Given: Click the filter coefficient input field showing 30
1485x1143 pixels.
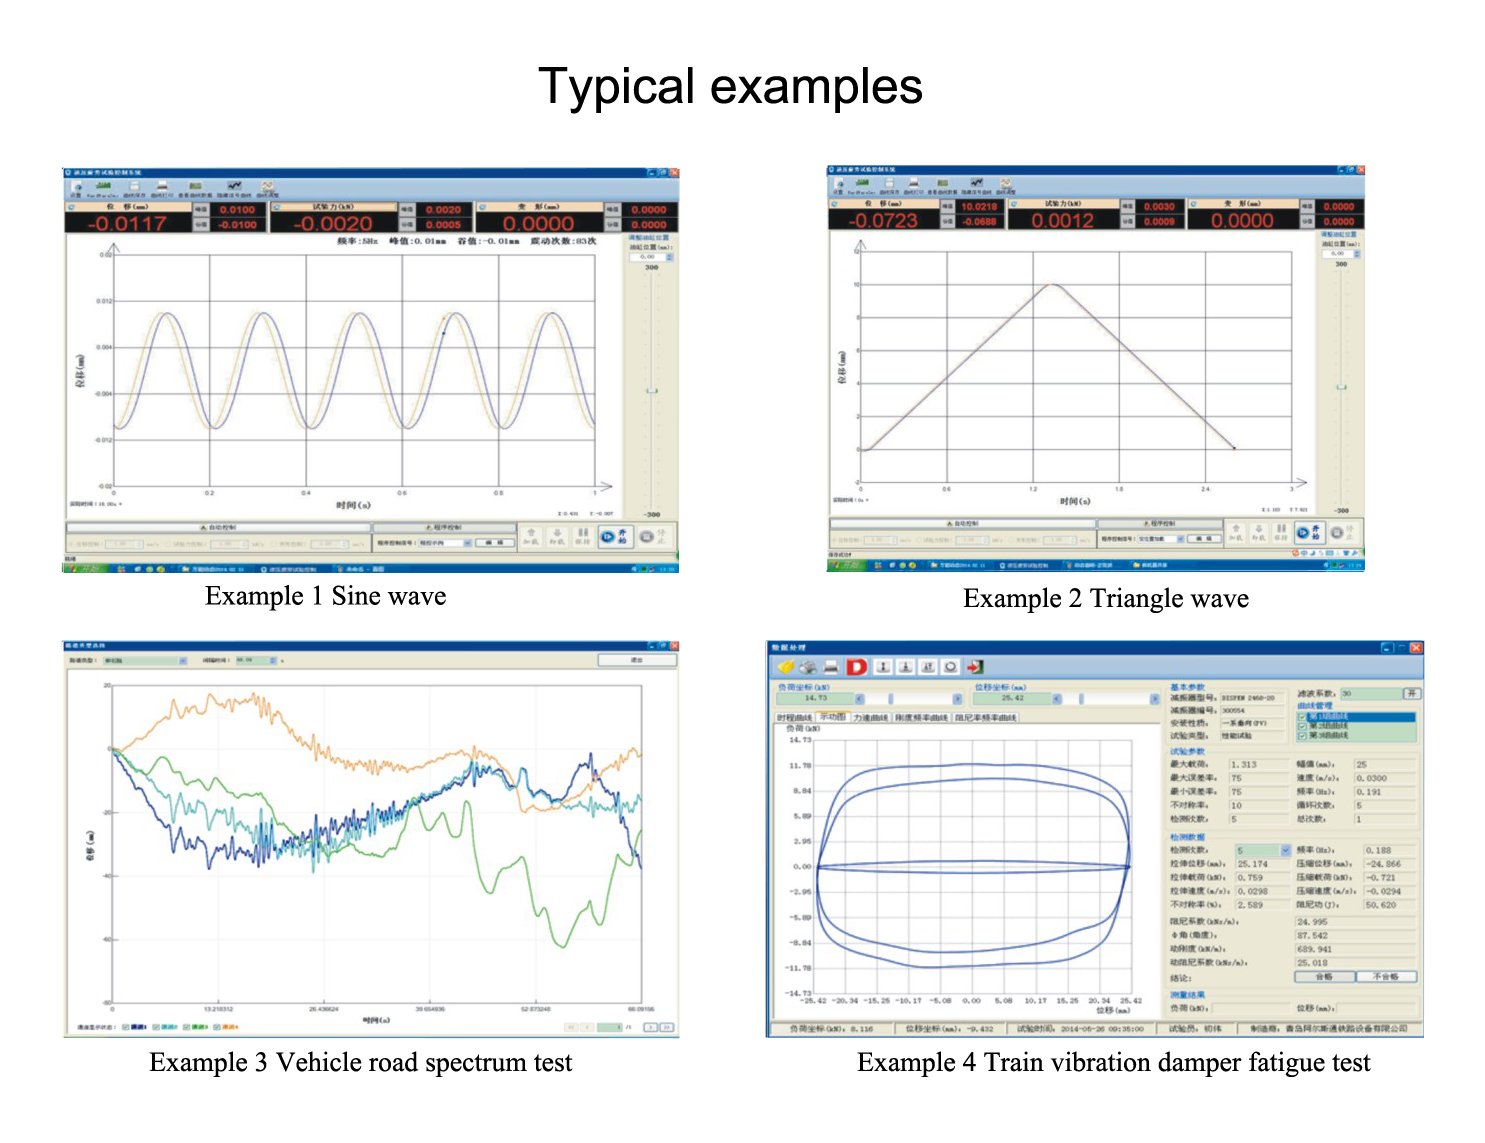Looking at the screenshot, I should (x=1369, y=693).
